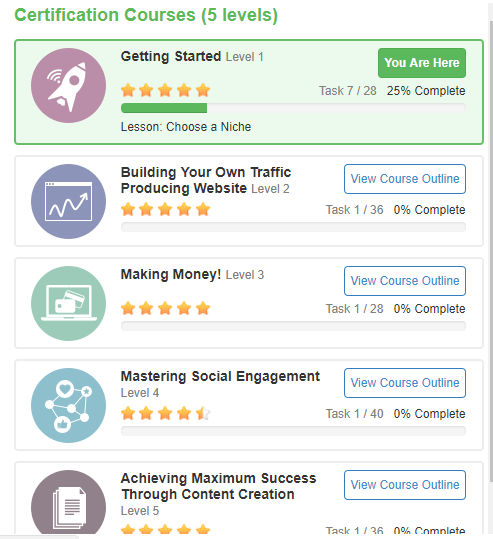Screen dimensions: 493x539
Task: Click the Getting Started five-star rating
Action: pos(165,90)
